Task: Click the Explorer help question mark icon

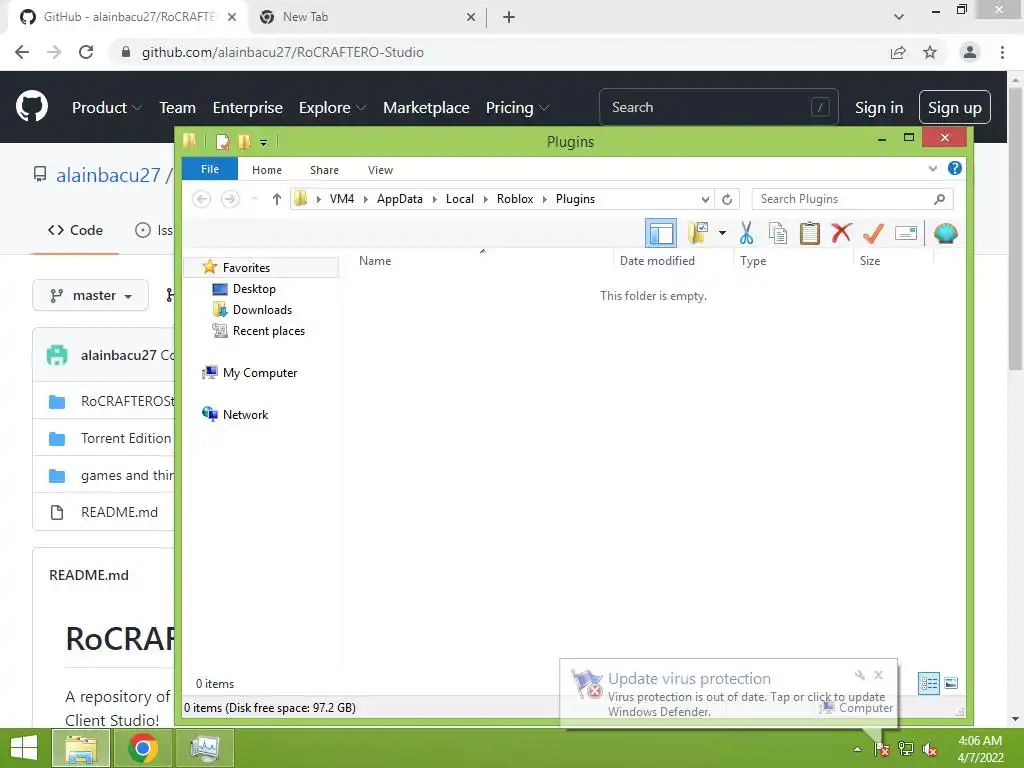Action: coord(954,168)
